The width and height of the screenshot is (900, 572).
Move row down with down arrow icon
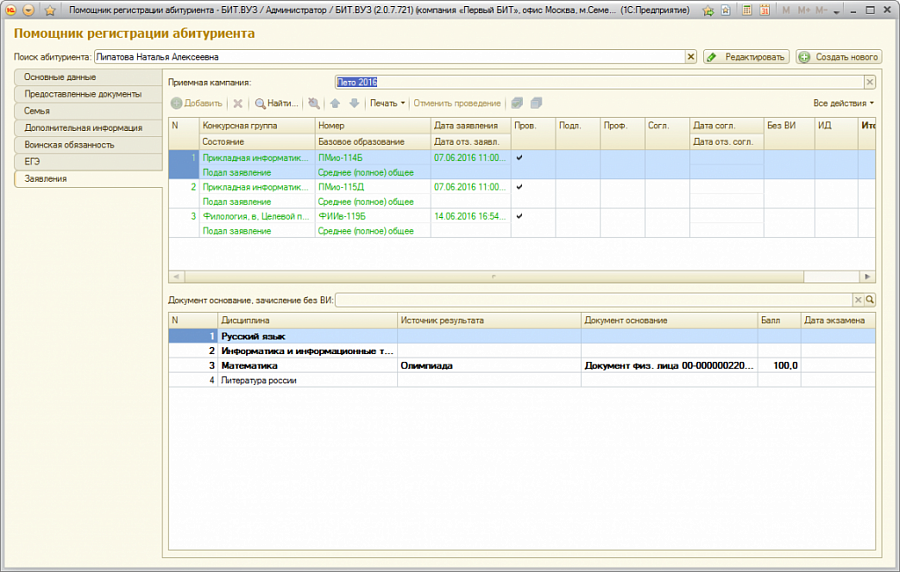tap(354, 103)
